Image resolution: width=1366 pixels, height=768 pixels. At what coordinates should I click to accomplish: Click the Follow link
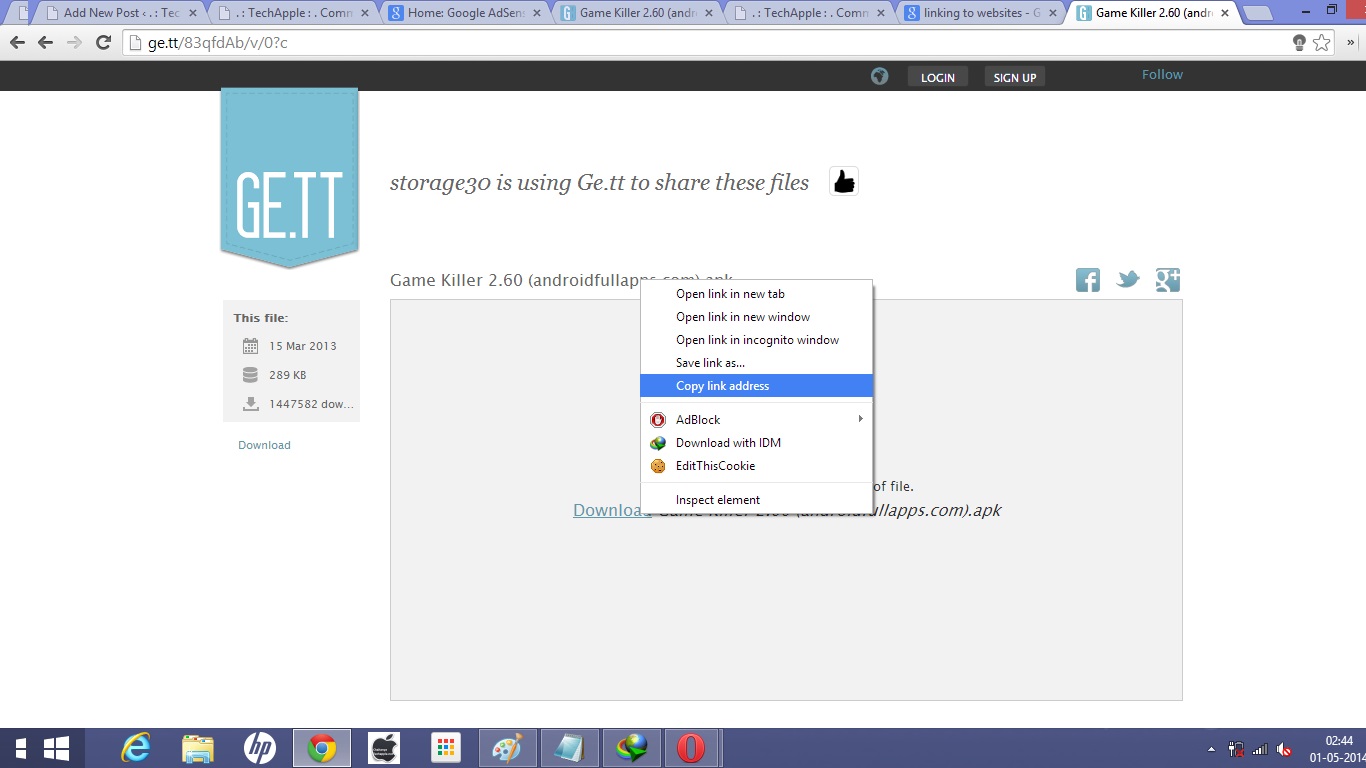pos(1162,75)
